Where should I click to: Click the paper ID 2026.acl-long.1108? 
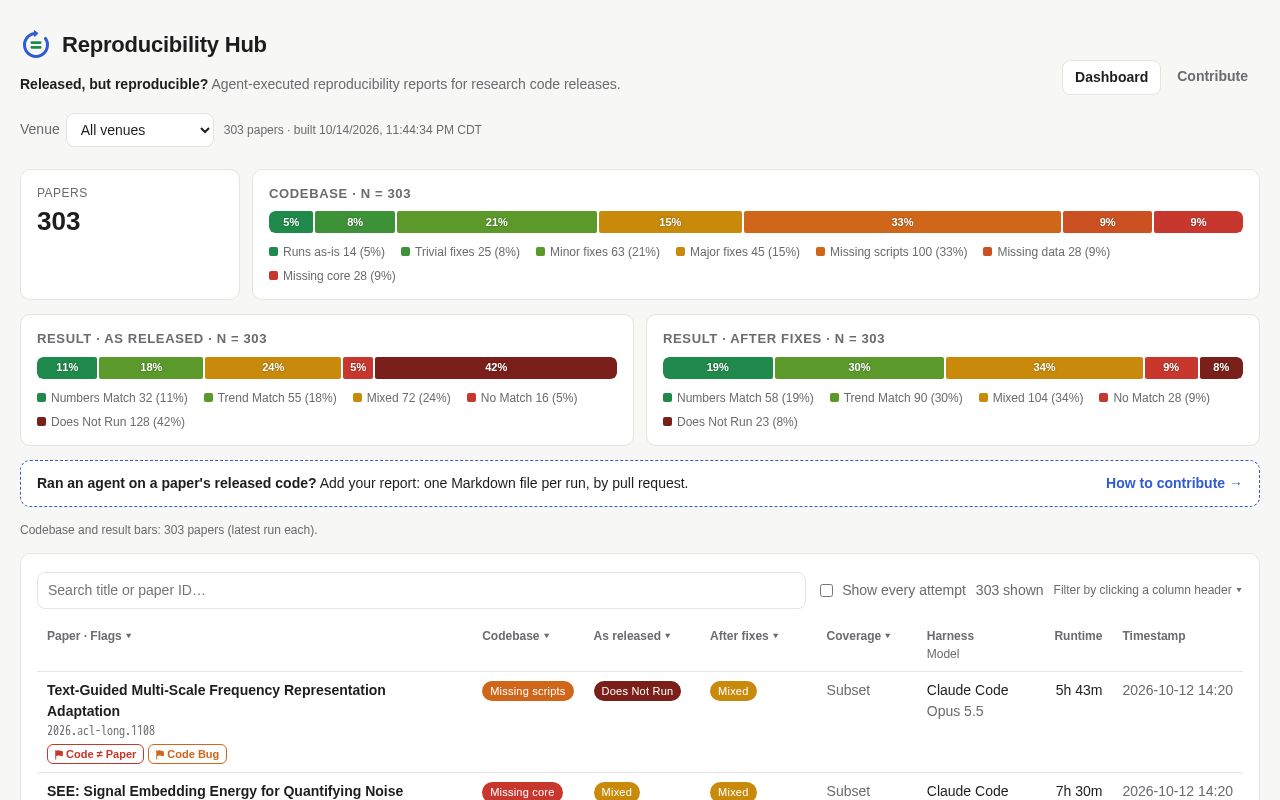pos(101,731)
